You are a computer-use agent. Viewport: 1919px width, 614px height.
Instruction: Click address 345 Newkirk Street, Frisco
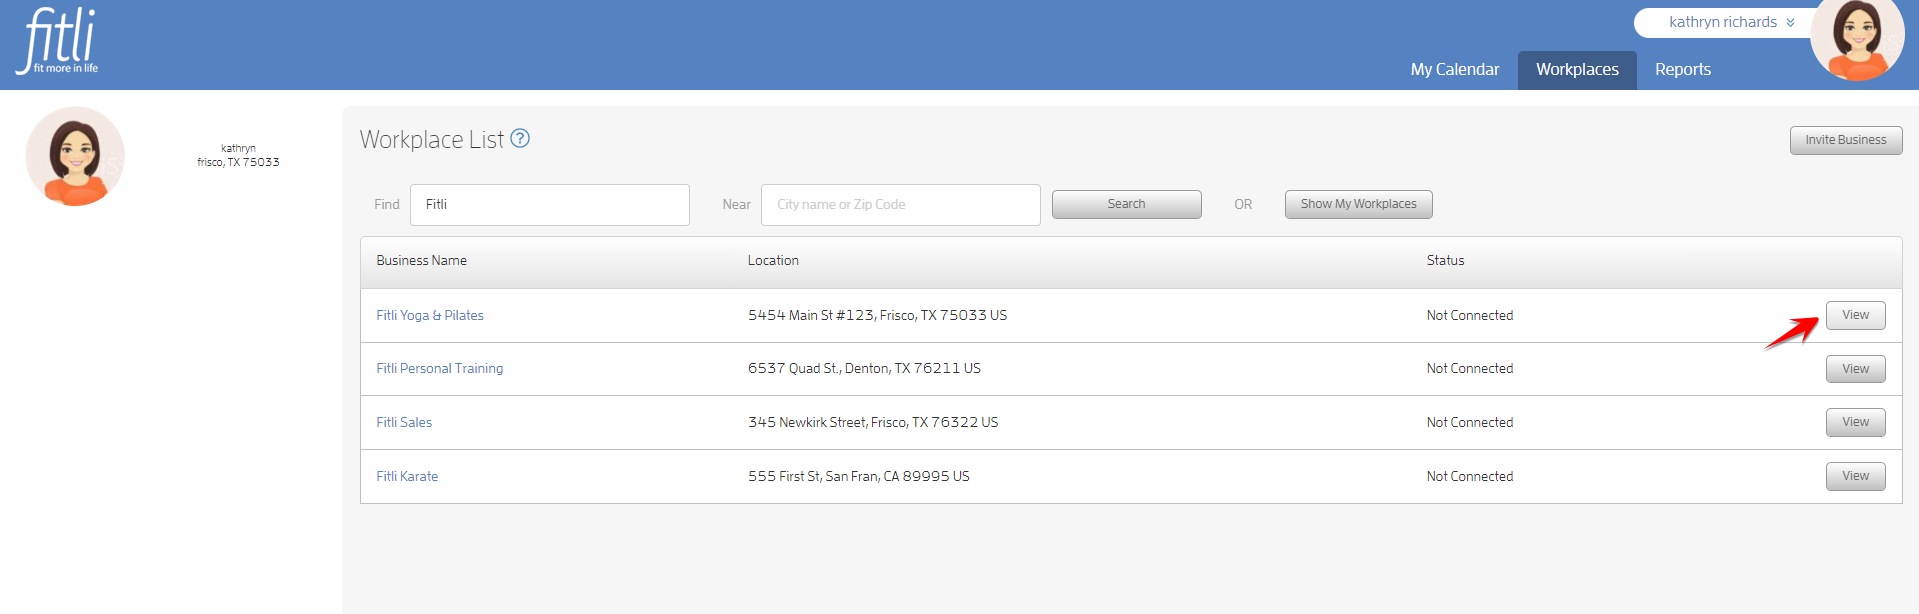(x=873, y=422)
